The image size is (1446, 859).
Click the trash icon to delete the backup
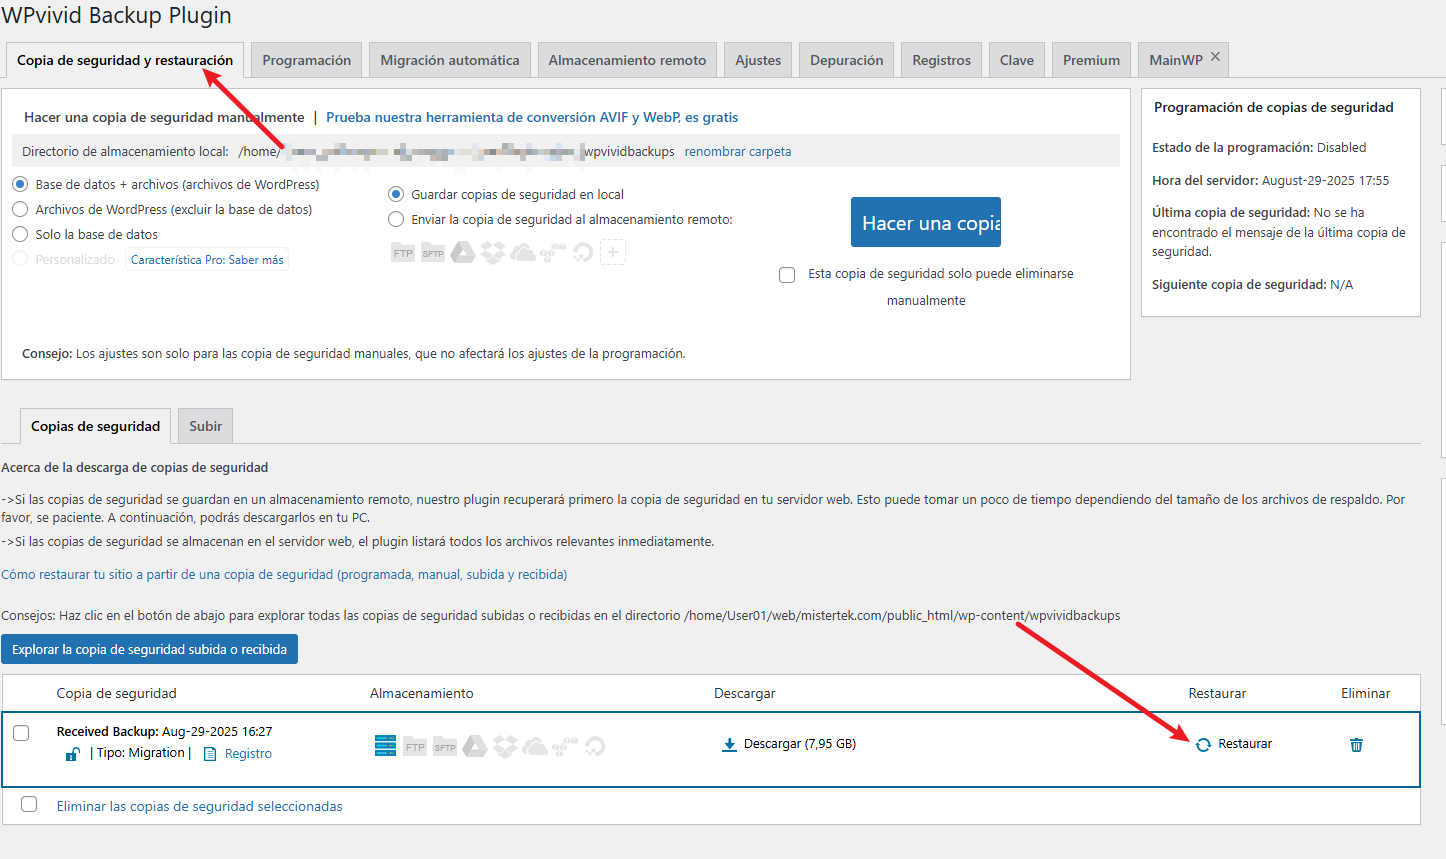point(1356,745)
